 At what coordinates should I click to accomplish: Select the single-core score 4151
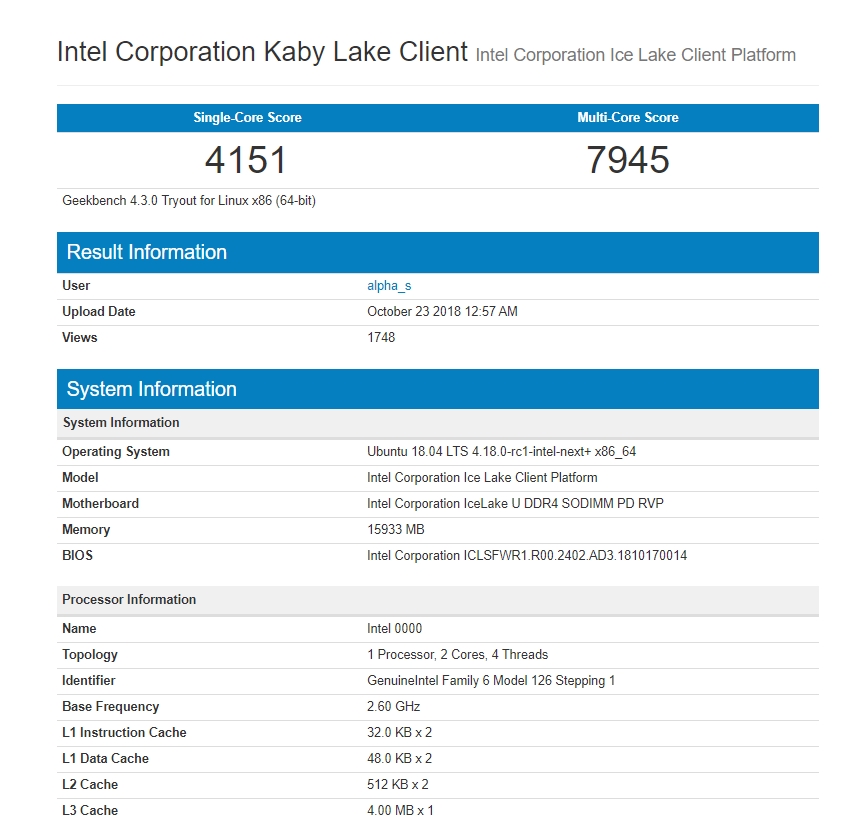tap(246, 158)
